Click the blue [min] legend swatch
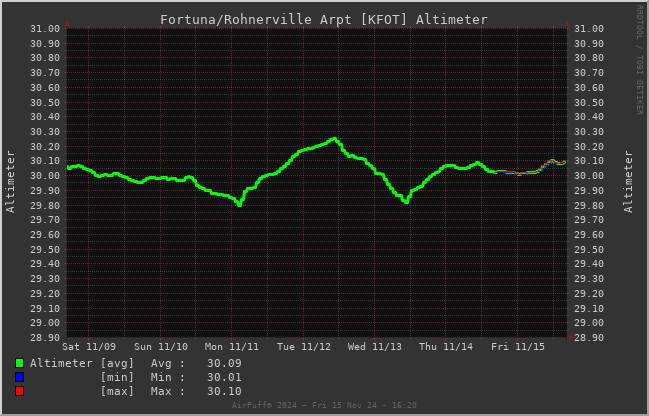Viewport: 649px width, 416px height. coord(19,377)
